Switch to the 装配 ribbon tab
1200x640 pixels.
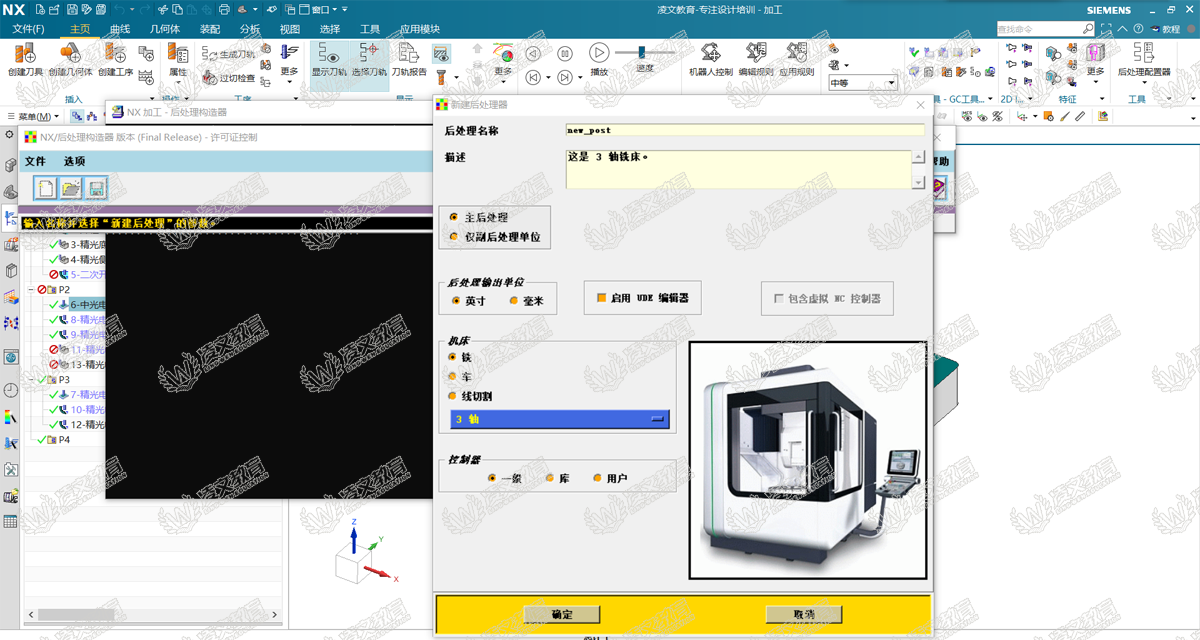point(210,29)
